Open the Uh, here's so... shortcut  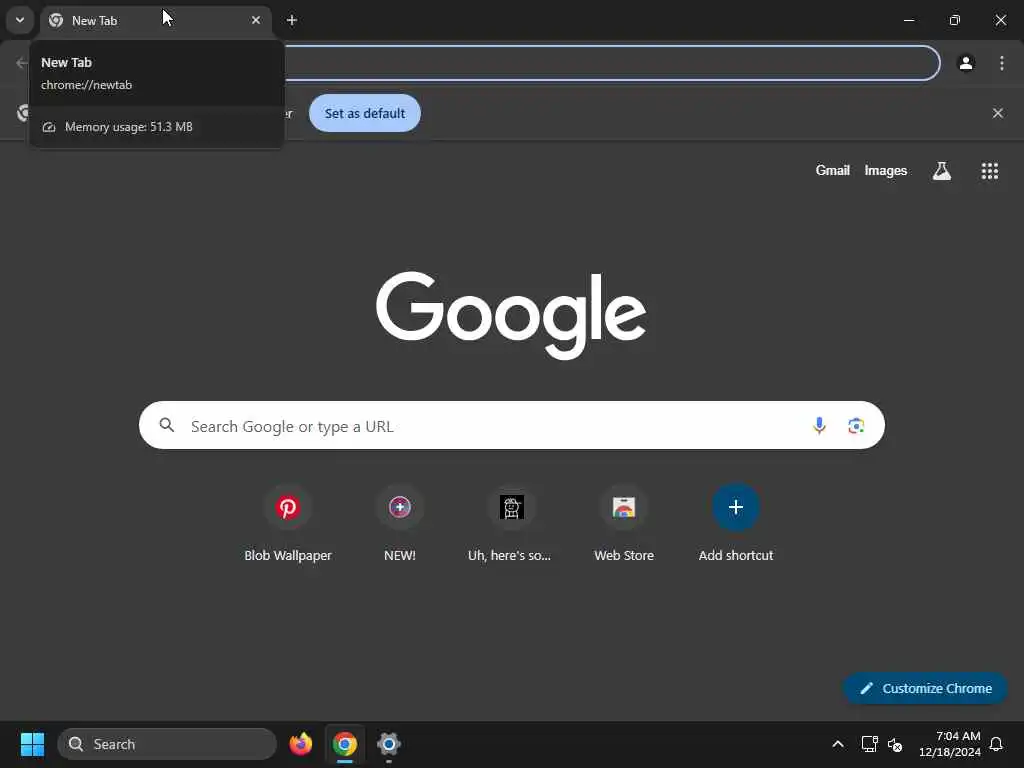coord(511,524)
